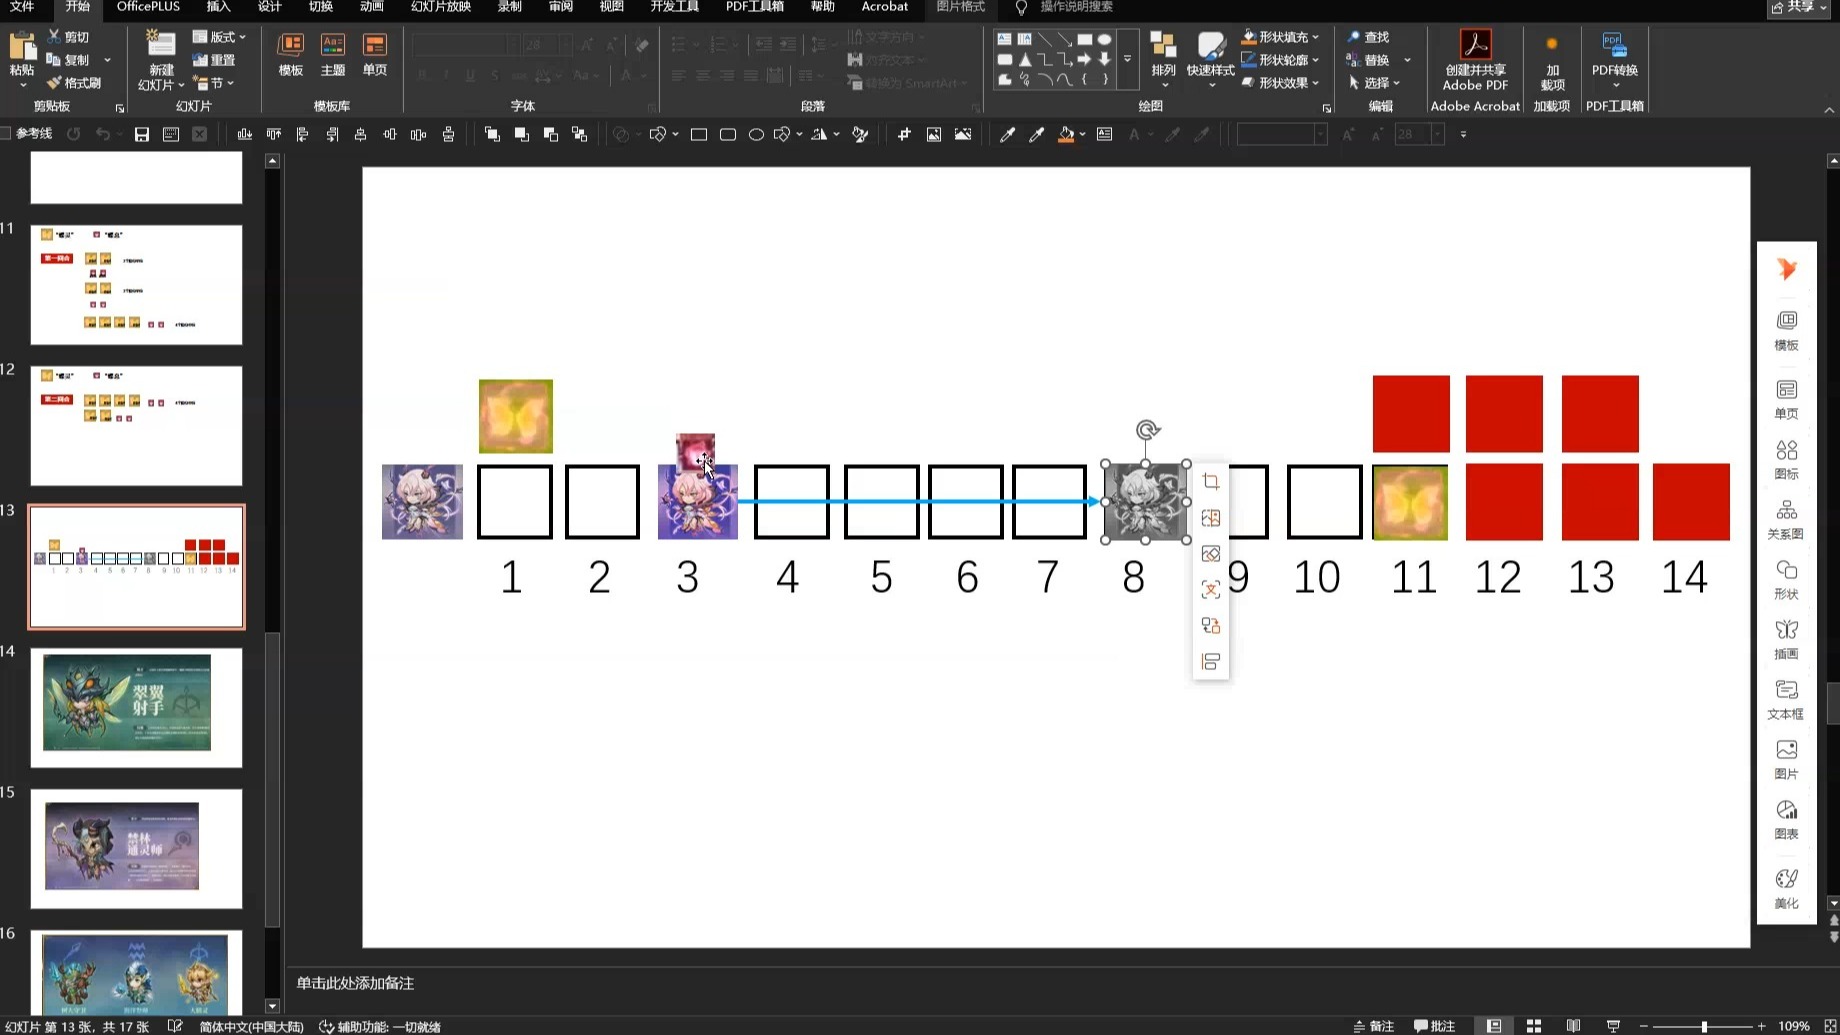
Task: Click the bring-to-front icon in quick toolbar
Action: pos(492,134)
